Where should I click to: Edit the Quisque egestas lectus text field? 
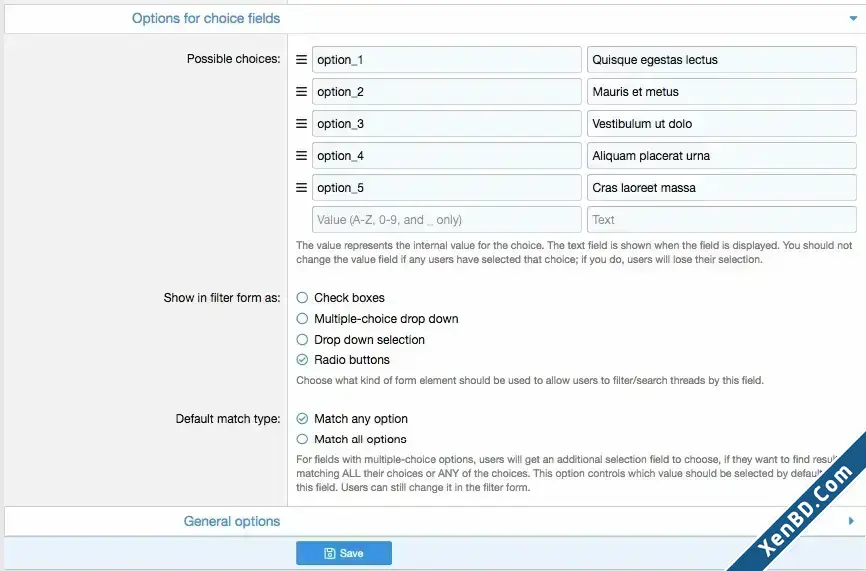722,60
